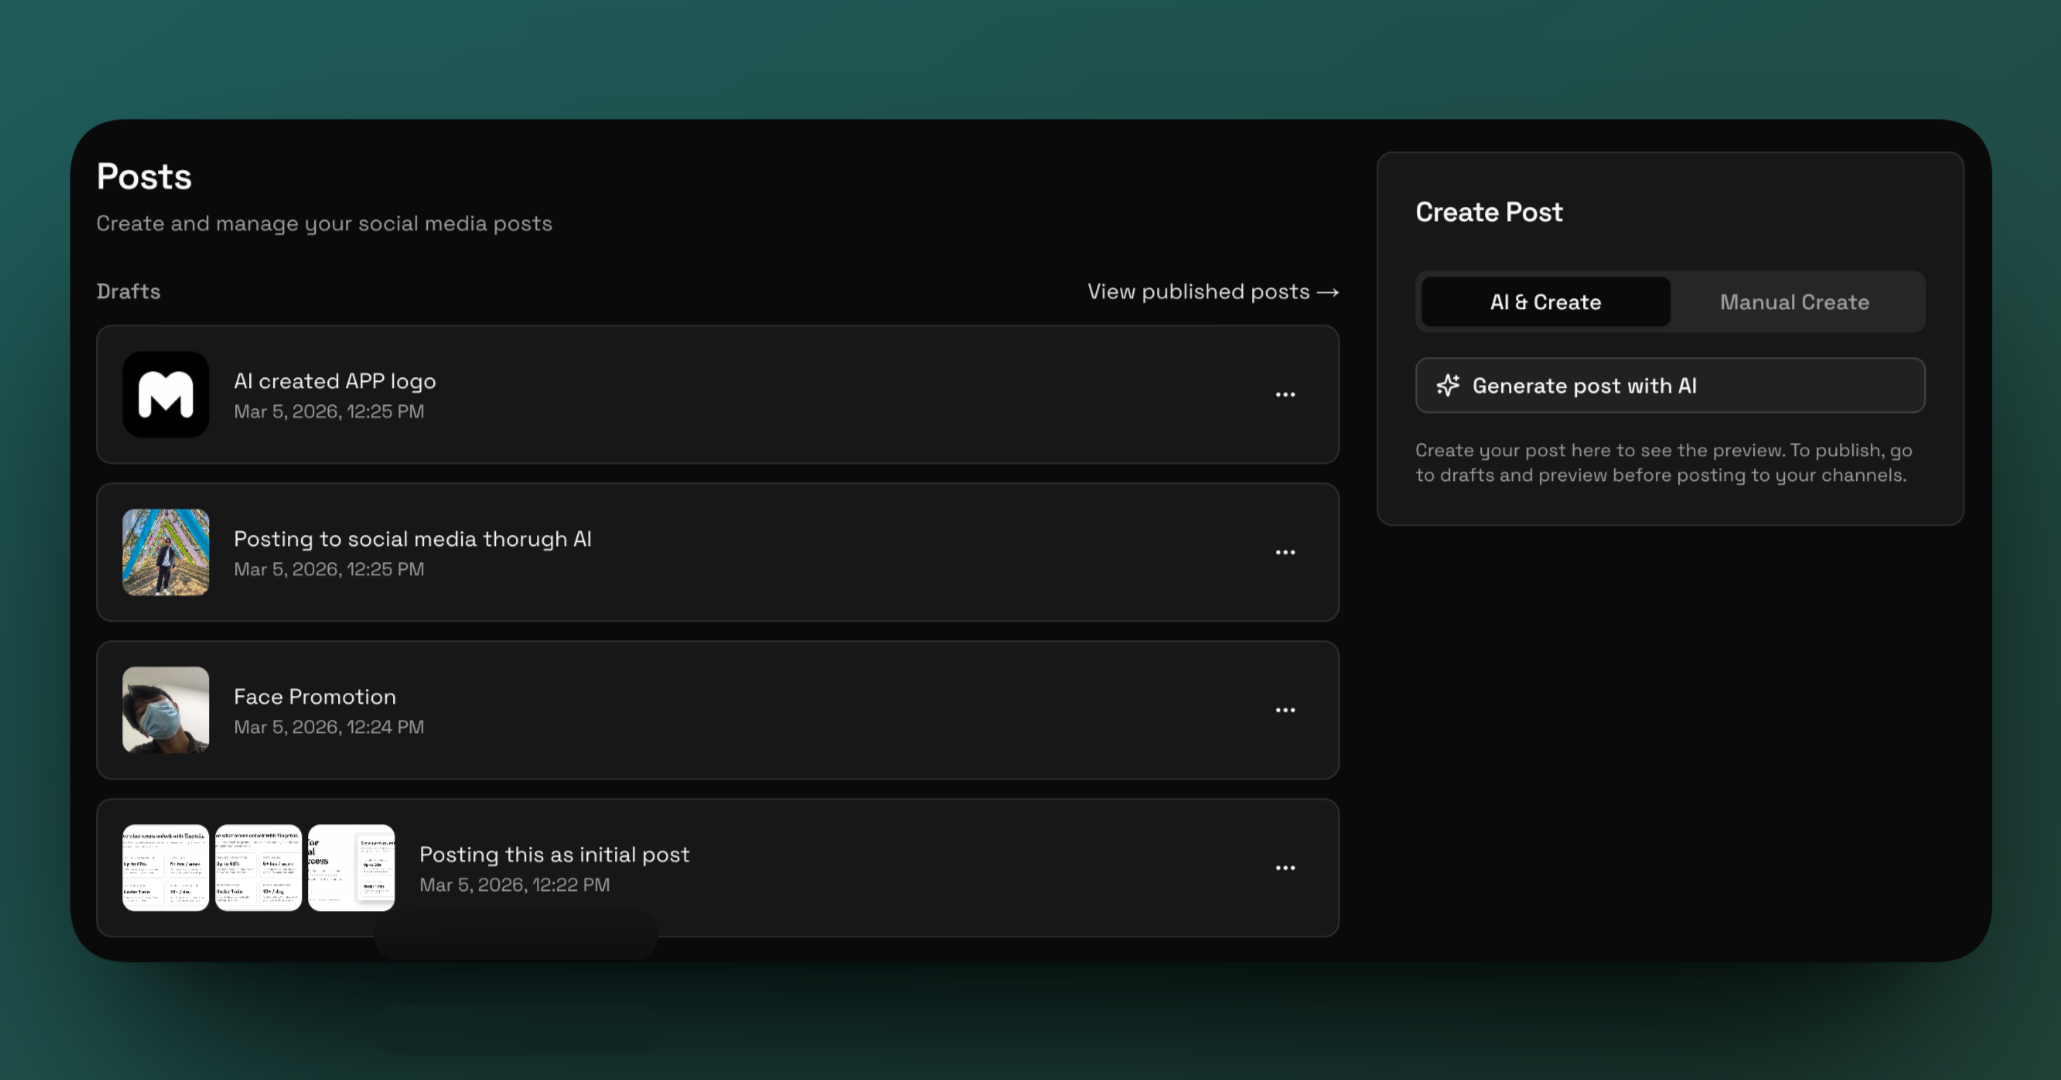Open Posting to social media thorough AI title
The width and height of the screenshot is (2061, 1080).
point(412,539)
